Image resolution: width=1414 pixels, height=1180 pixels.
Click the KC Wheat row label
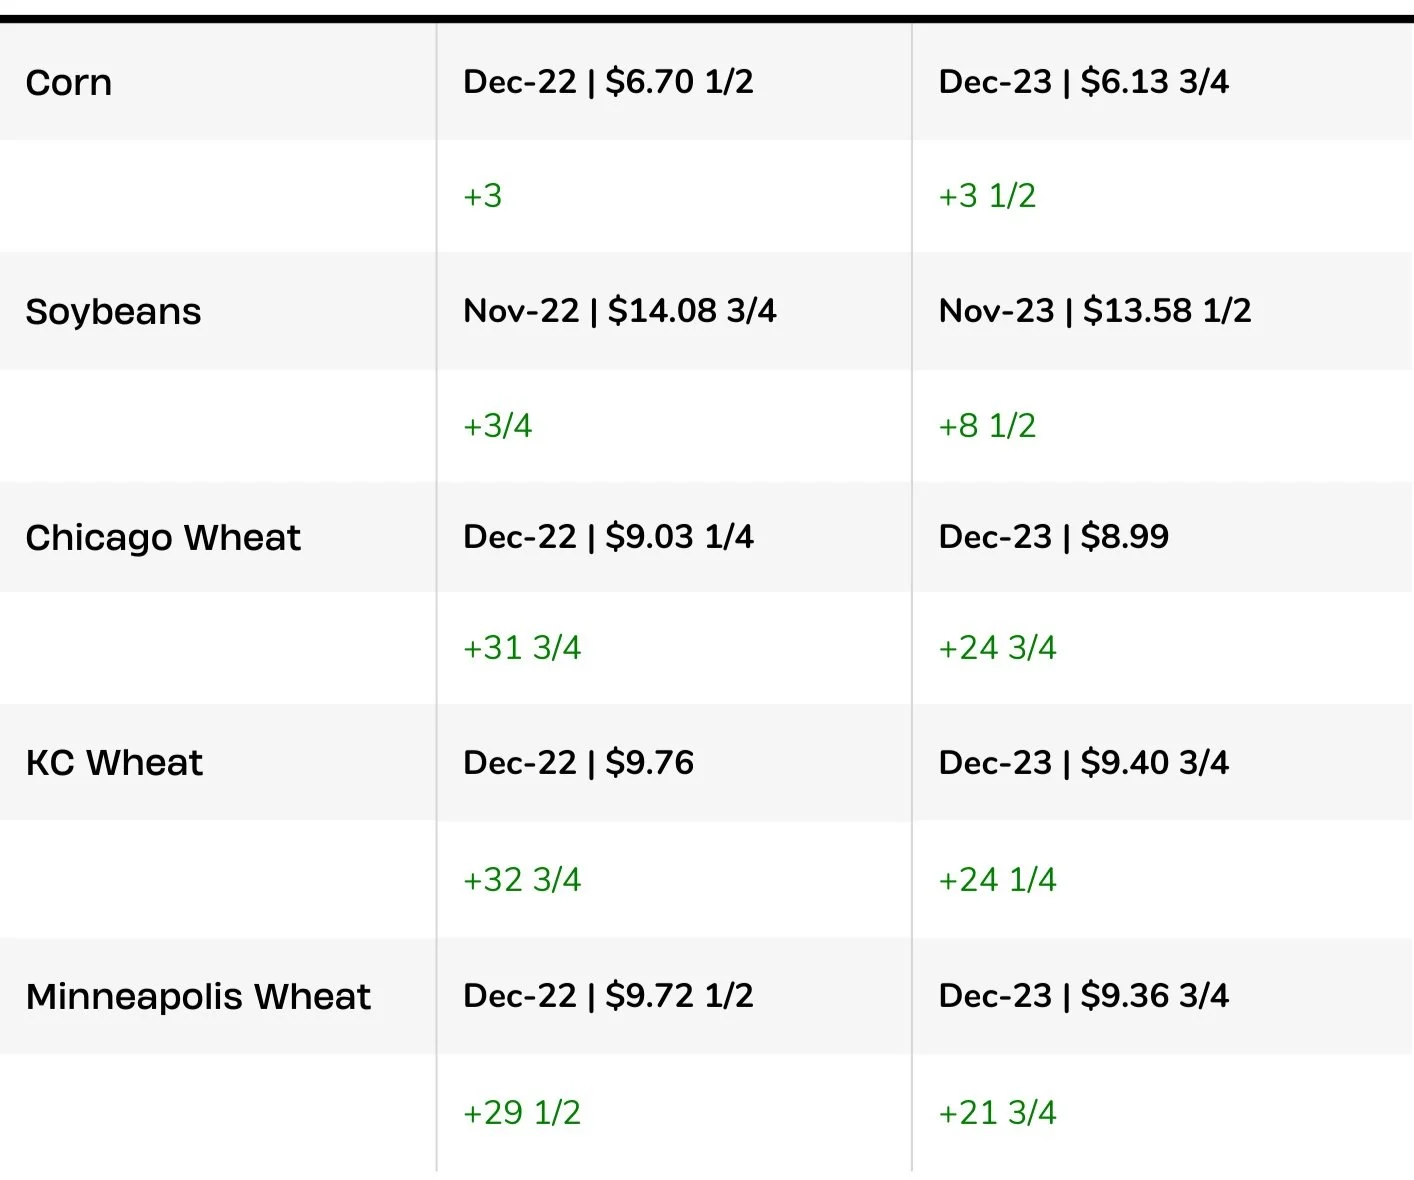[114, 763]
